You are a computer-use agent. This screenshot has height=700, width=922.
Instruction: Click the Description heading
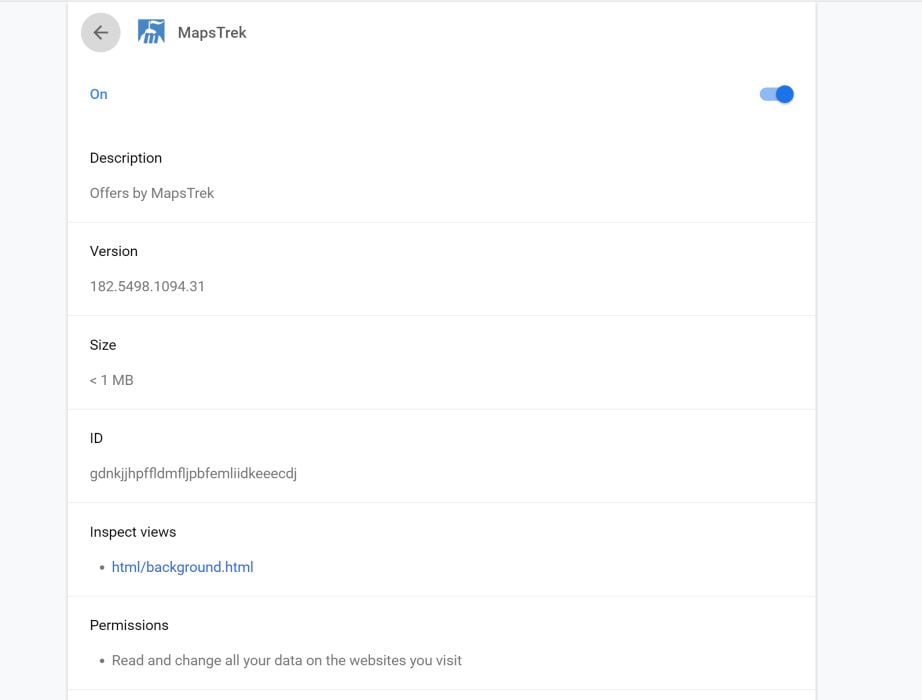coord(125,158)
